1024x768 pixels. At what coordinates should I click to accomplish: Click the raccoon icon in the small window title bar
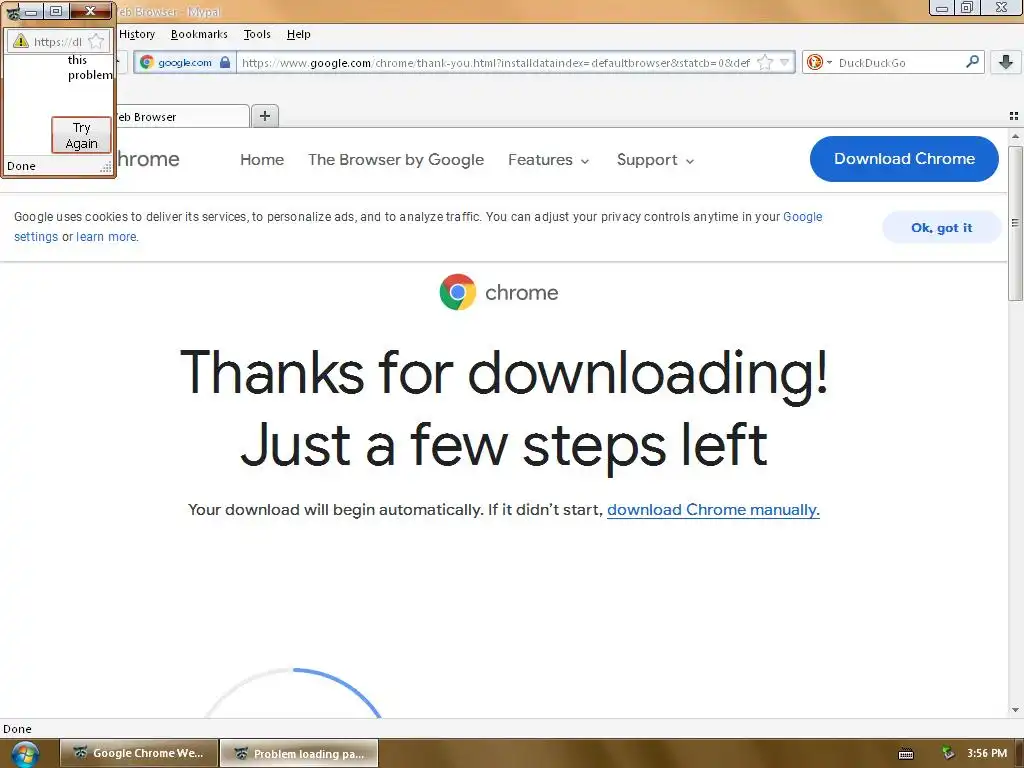click(x=13, y=12)
